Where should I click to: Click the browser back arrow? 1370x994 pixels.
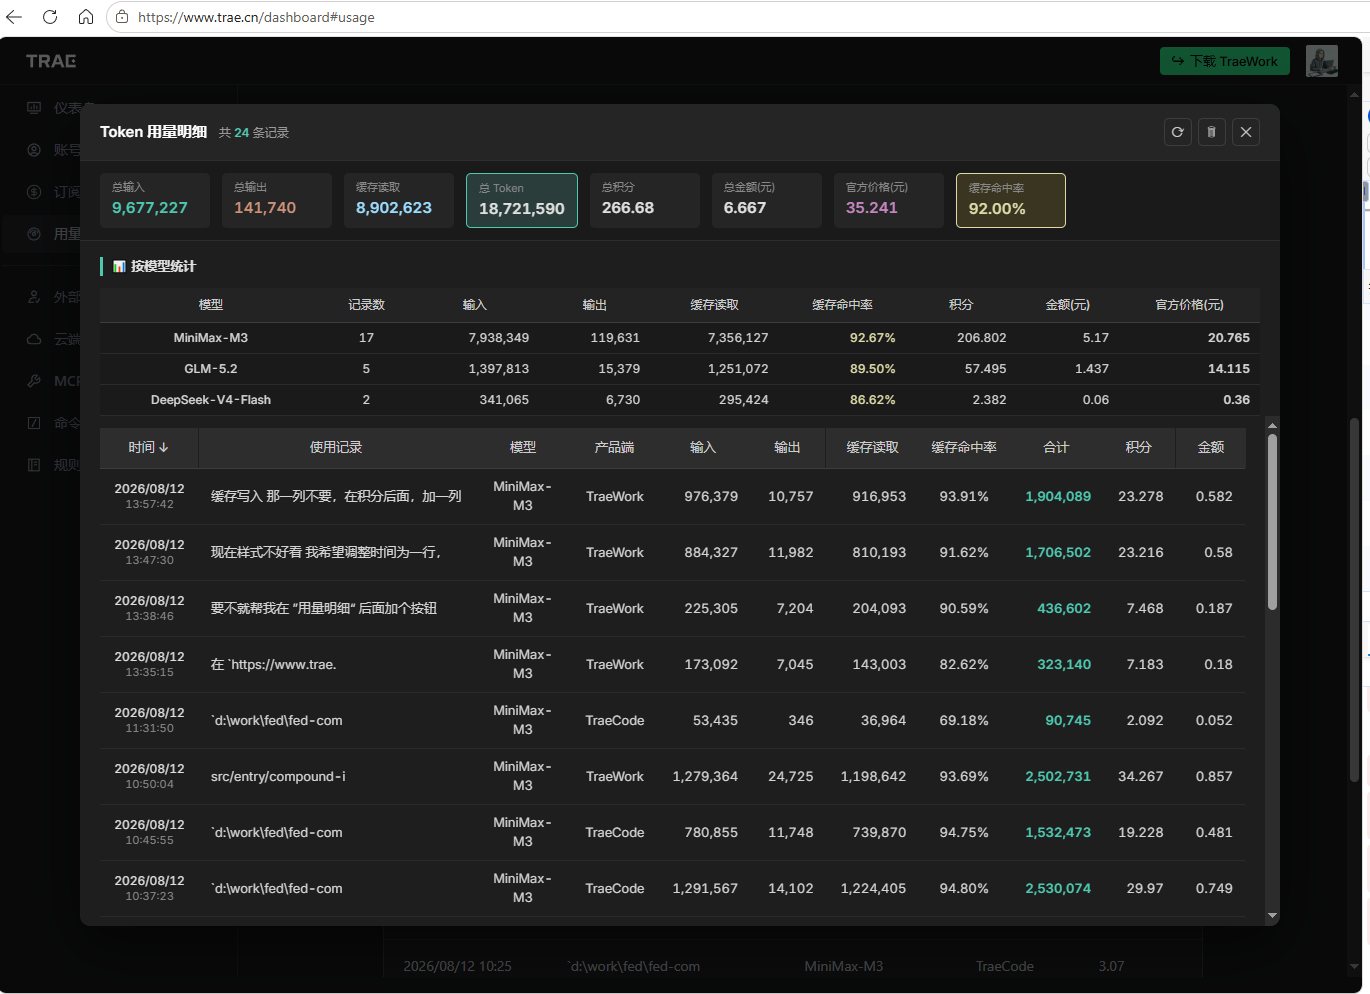[x=14, y=17]
